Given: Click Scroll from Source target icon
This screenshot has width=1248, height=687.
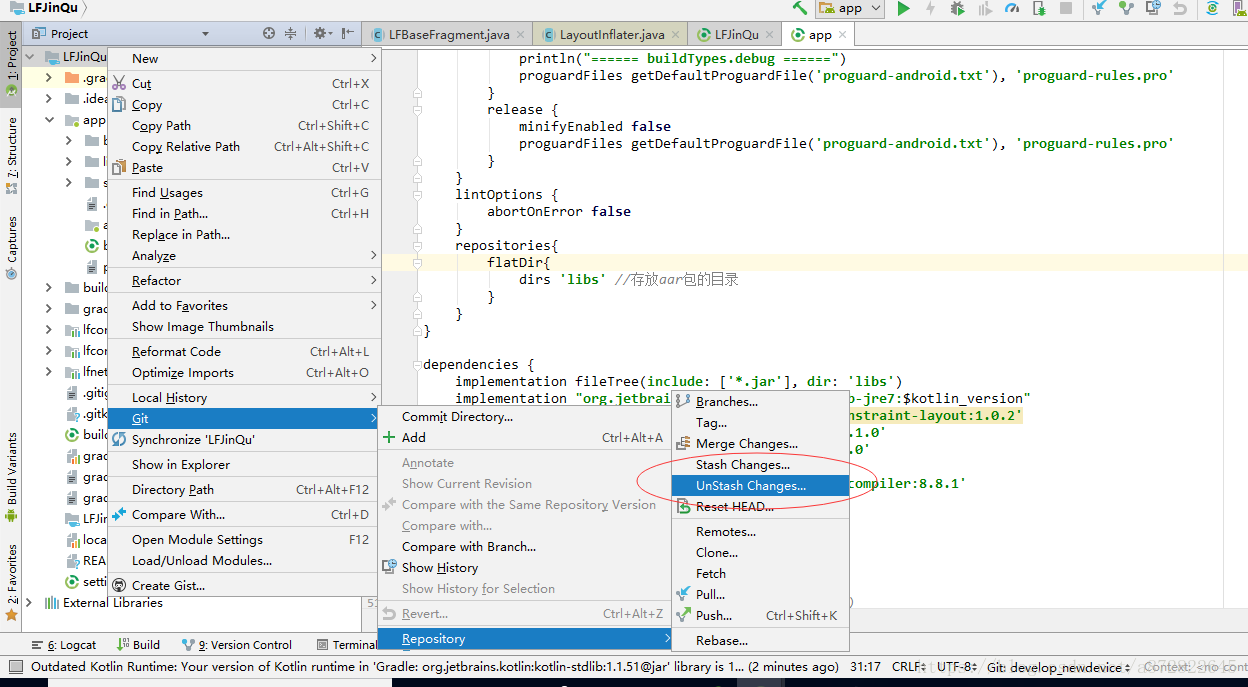Looking at the screenshot, I should [269, 33].
